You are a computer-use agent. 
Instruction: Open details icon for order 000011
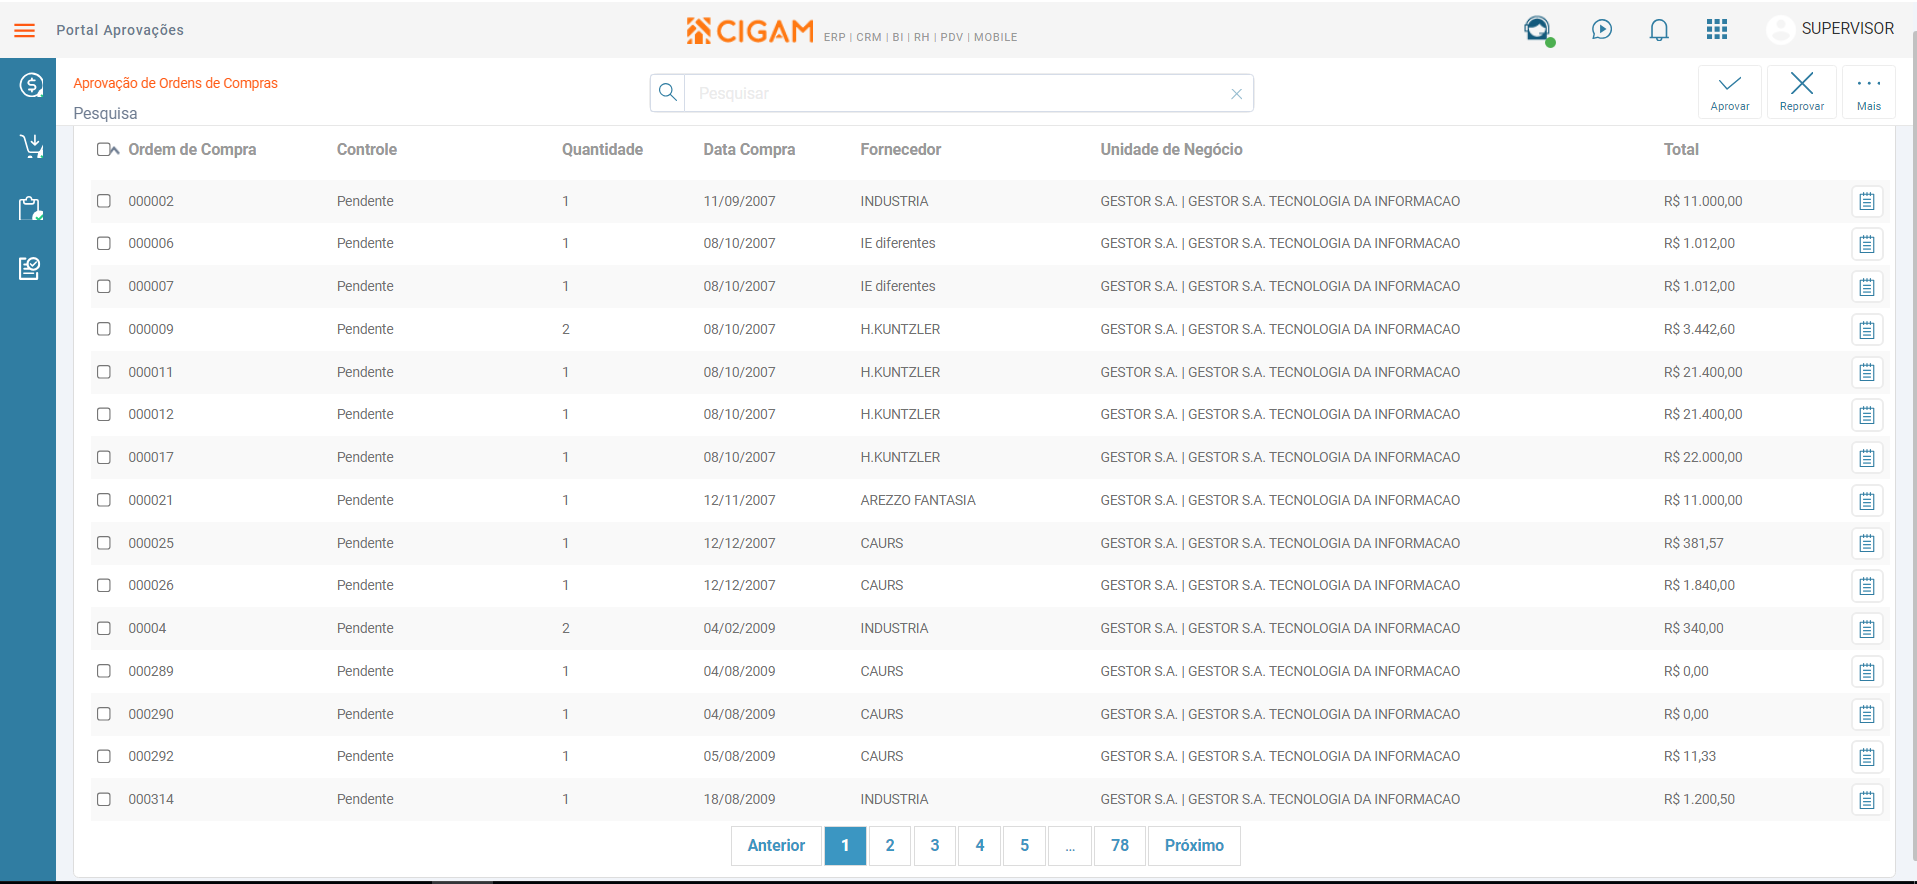(x=1867, y=373)
